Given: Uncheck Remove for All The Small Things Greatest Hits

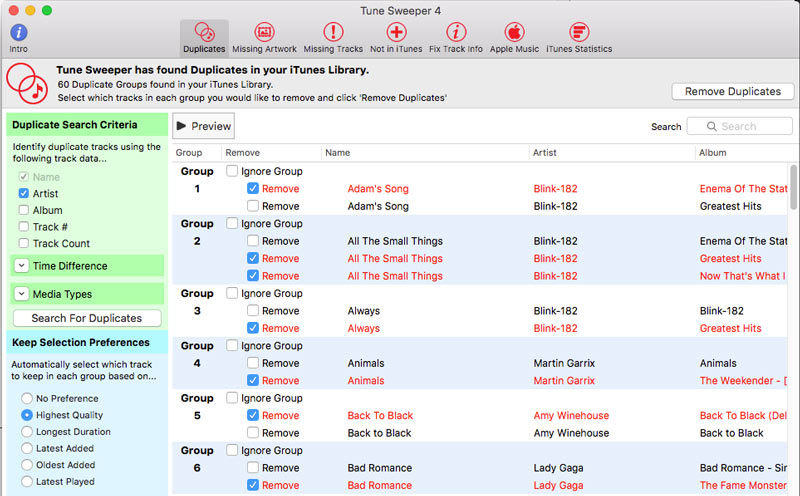Looking at the screenshot, I should point(253,258).
